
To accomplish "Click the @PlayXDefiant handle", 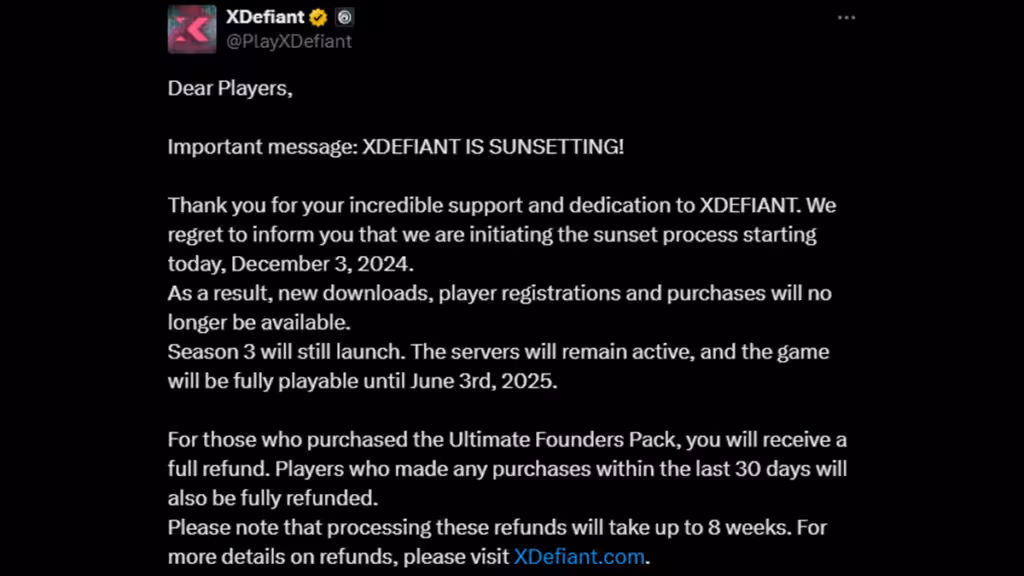I will [289, 41].
